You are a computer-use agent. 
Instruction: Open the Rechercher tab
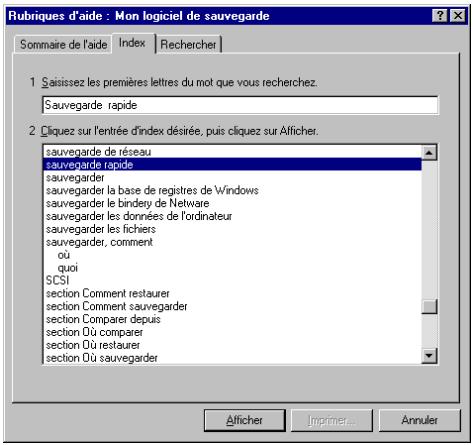coord(188,45)
